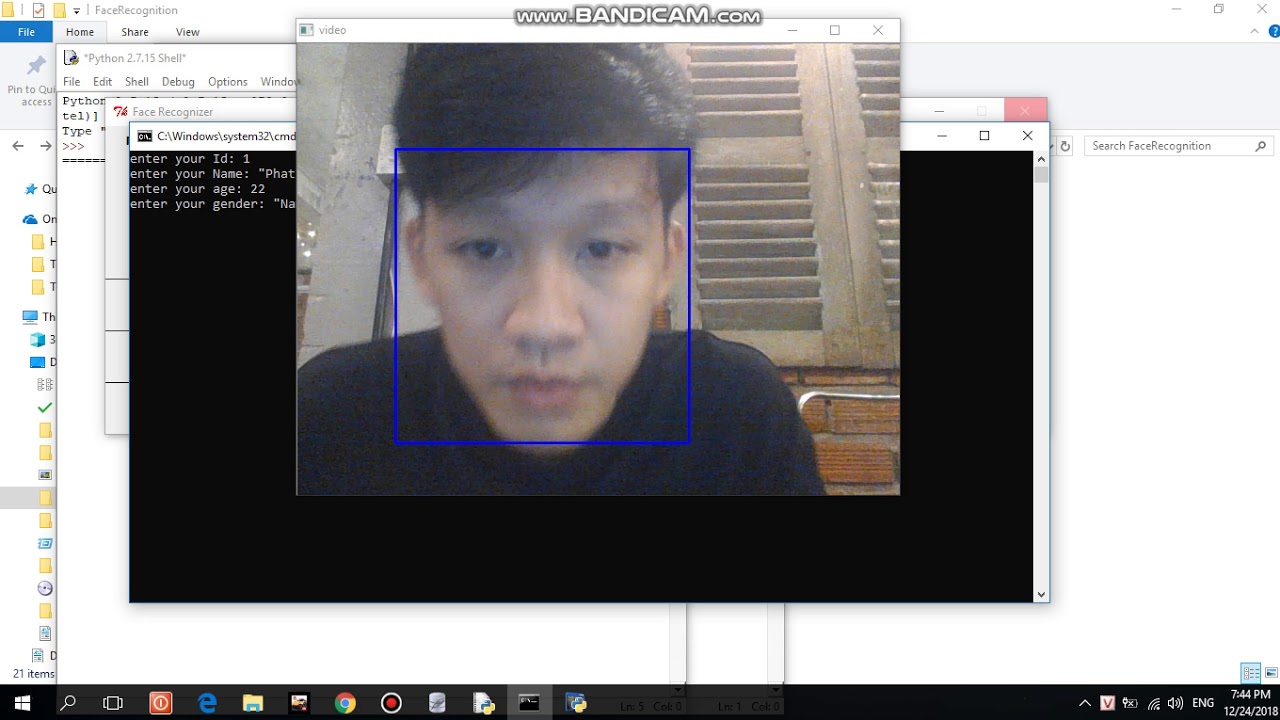Image resolution: width=1280 pixels, height=720 pixels.
Task: Open Microsoft Edge from taskbar
Action: (207, 703)
